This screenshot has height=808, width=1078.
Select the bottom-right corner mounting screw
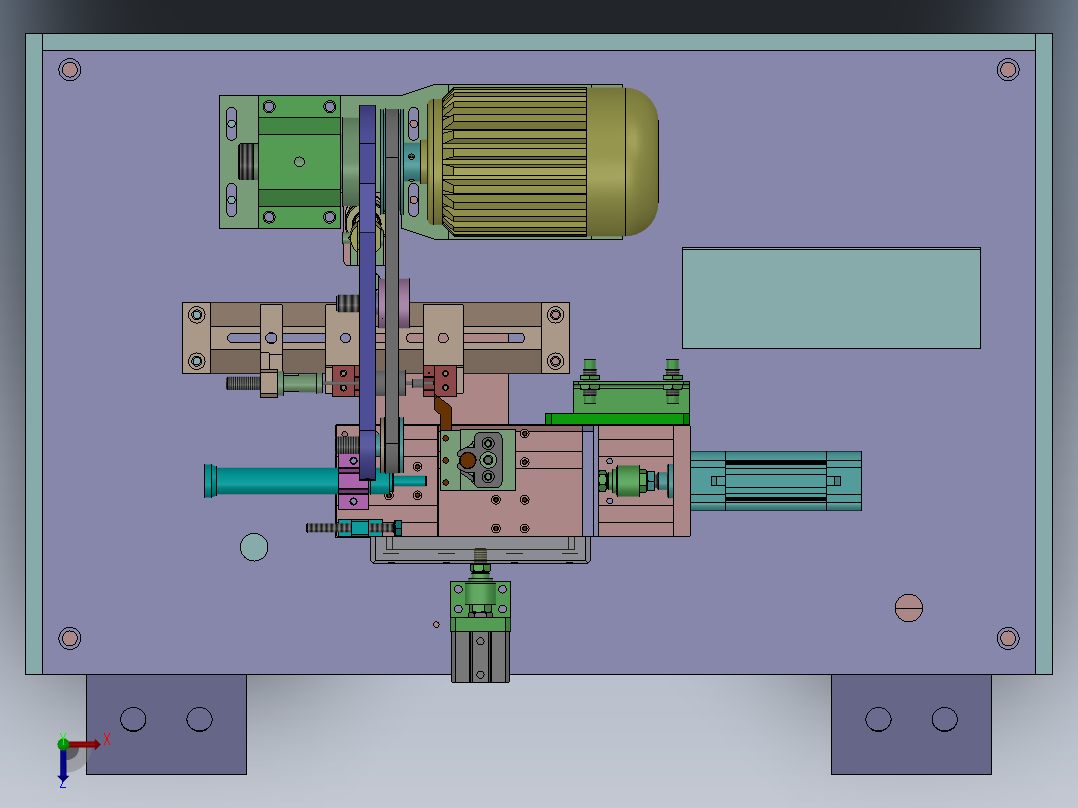[x=1008, y=638]
